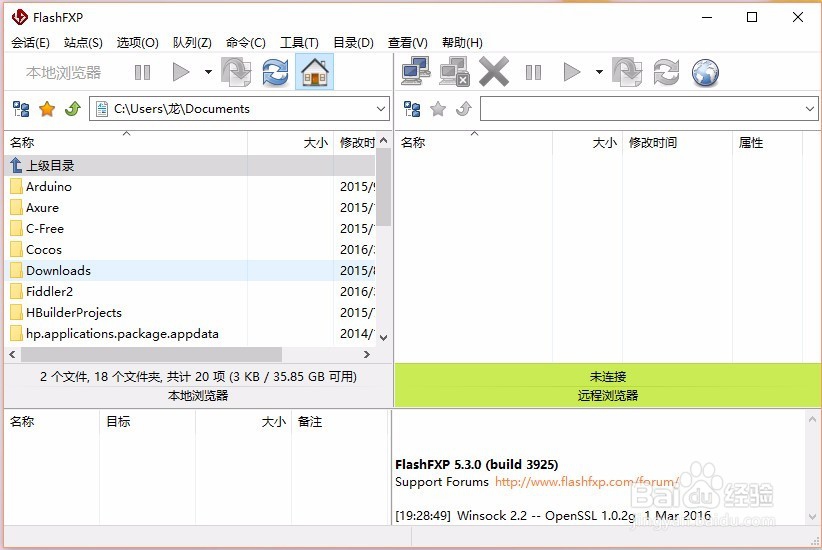Image resolution: width=822 pixels, height=550 pixels.
Task: Select the hp.applications.package.appdata folder
Action: (190, 333)
